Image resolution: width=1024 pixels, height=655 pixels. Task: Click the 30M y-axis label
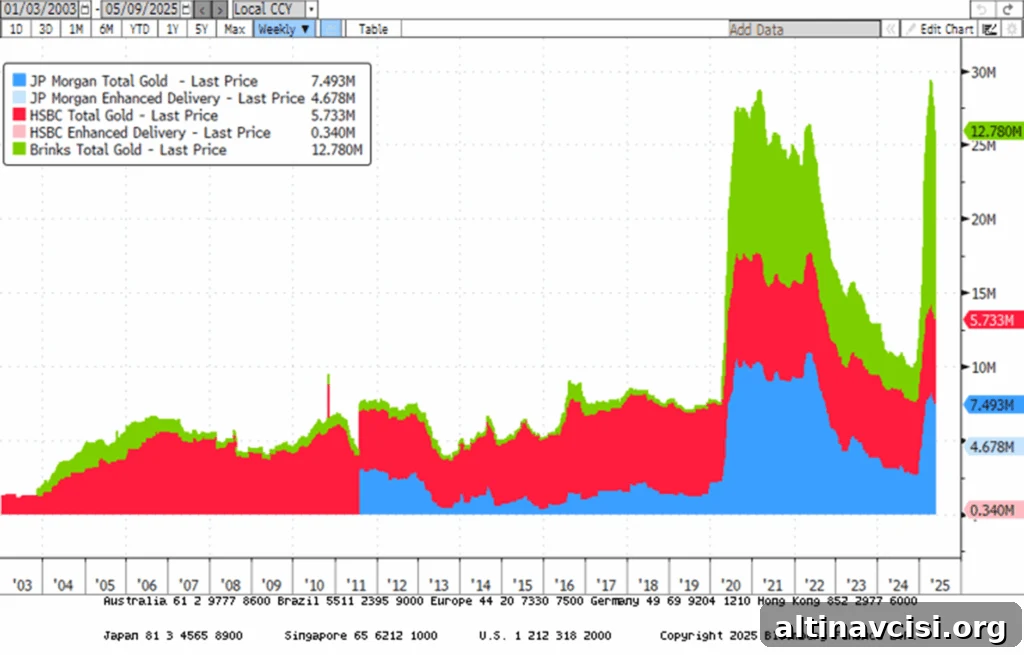tap(984, 72)
